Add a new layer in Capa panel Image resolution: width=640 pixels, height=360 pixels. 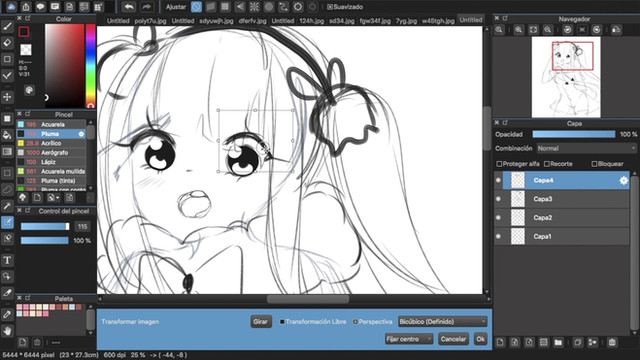(x=500, y=342)
